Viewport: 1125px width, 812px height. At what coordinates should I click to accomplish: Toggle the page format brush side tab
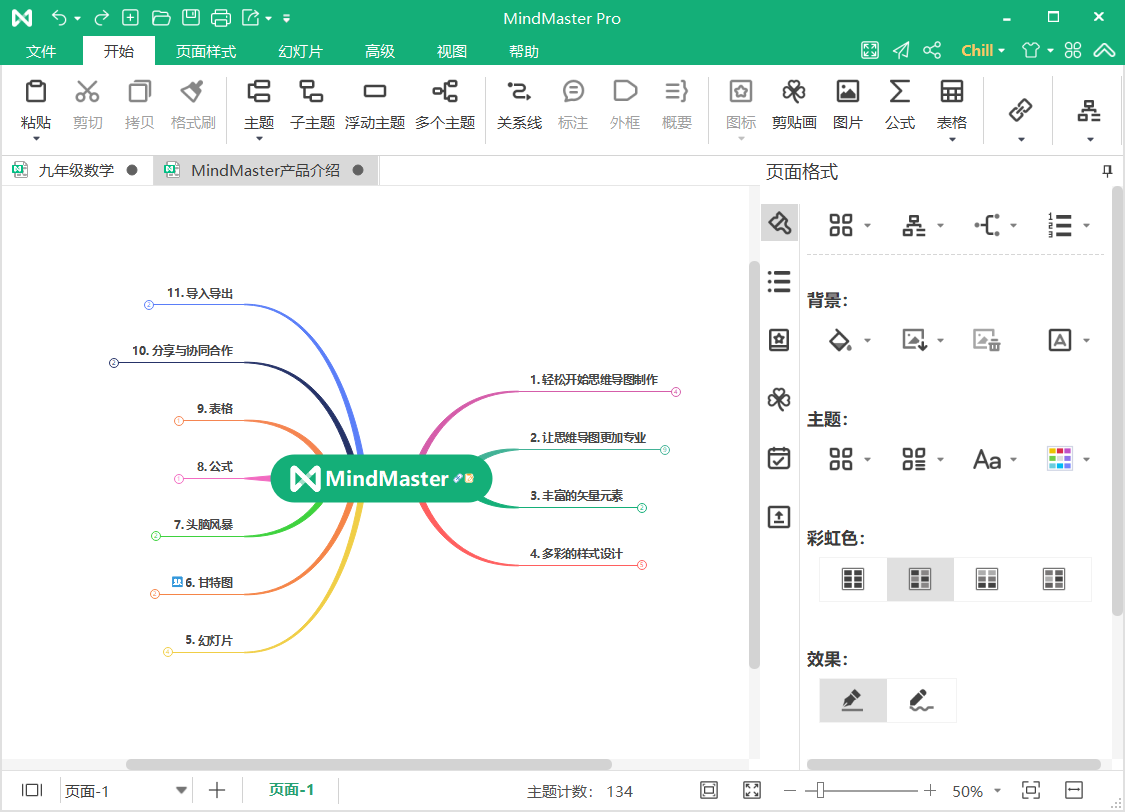(779, 223)
